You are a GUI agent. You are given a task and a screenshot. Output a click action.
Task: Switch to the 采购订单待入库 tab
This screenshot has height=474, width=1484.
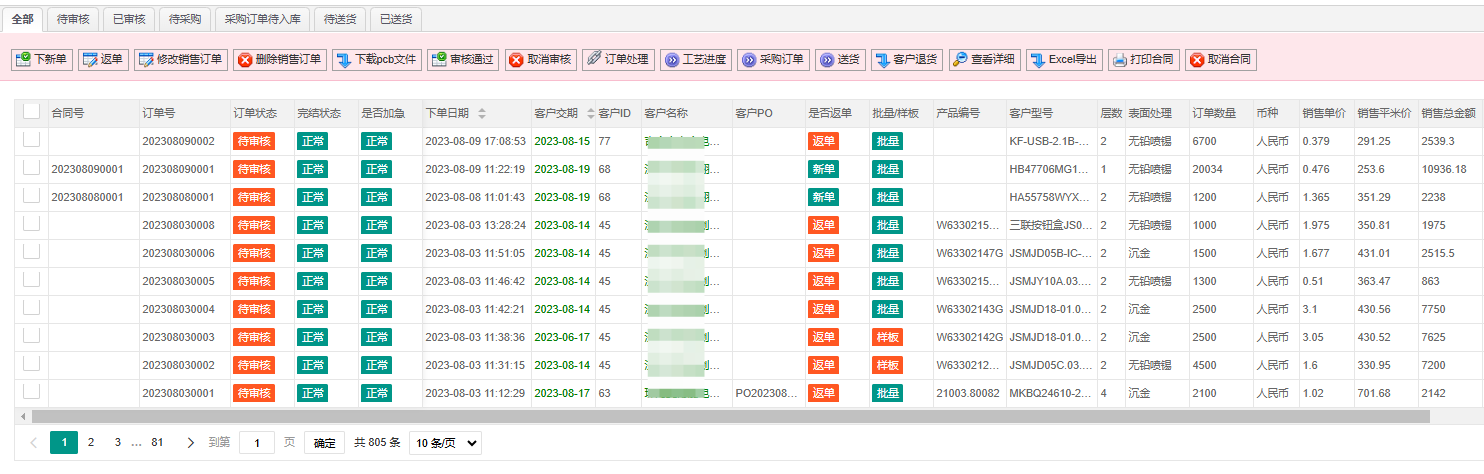tap(262, 19)
